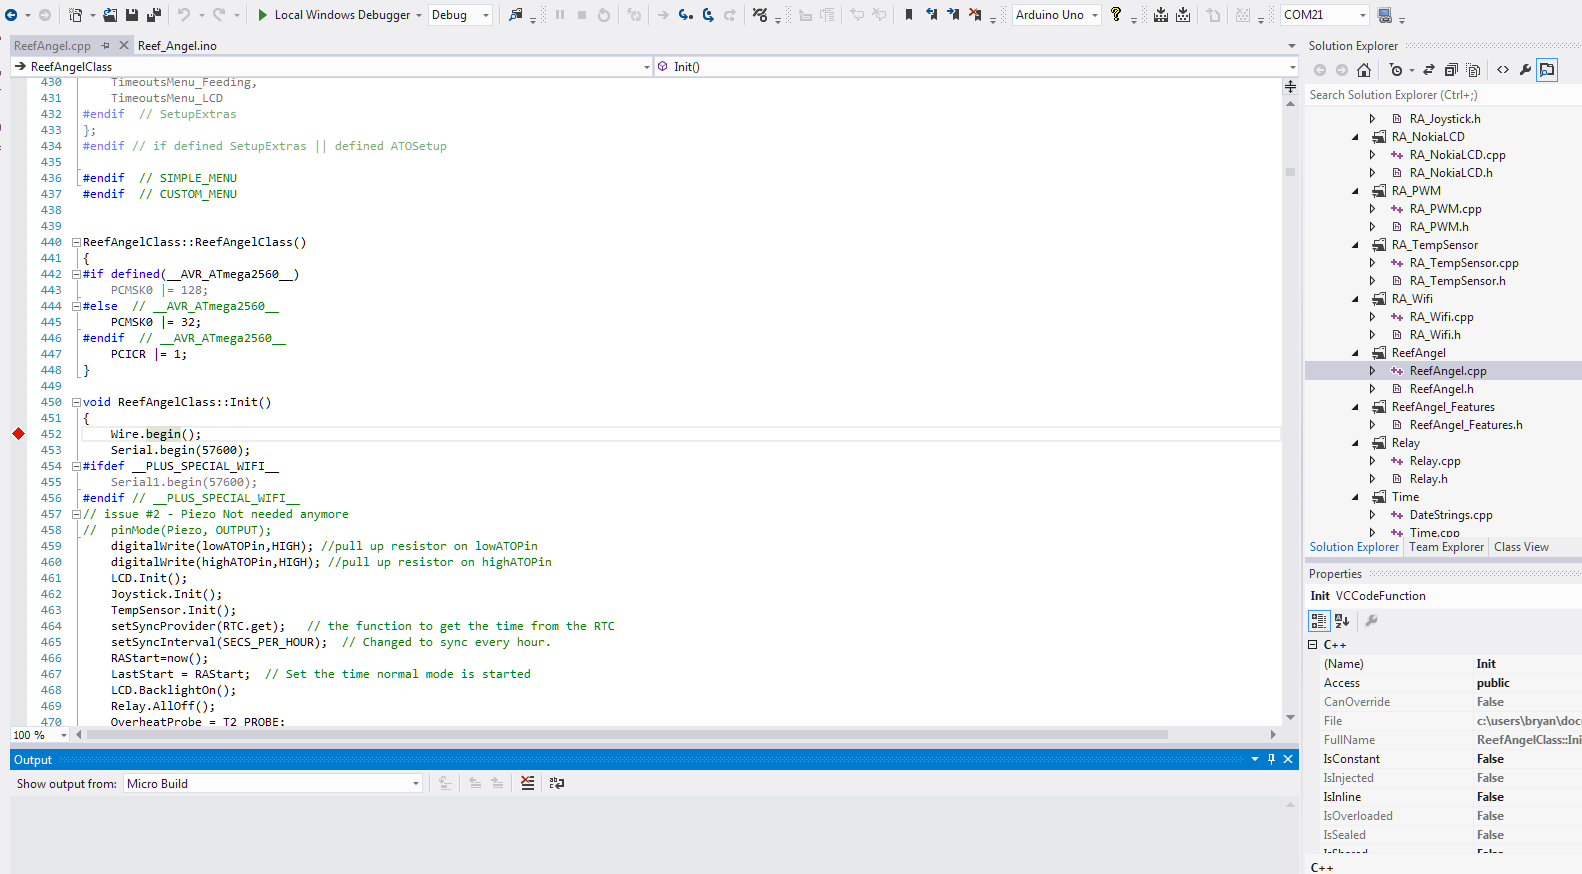Switch to the Solution Explorer tab
1582x874 pixels.
[x=1354, y=547]
